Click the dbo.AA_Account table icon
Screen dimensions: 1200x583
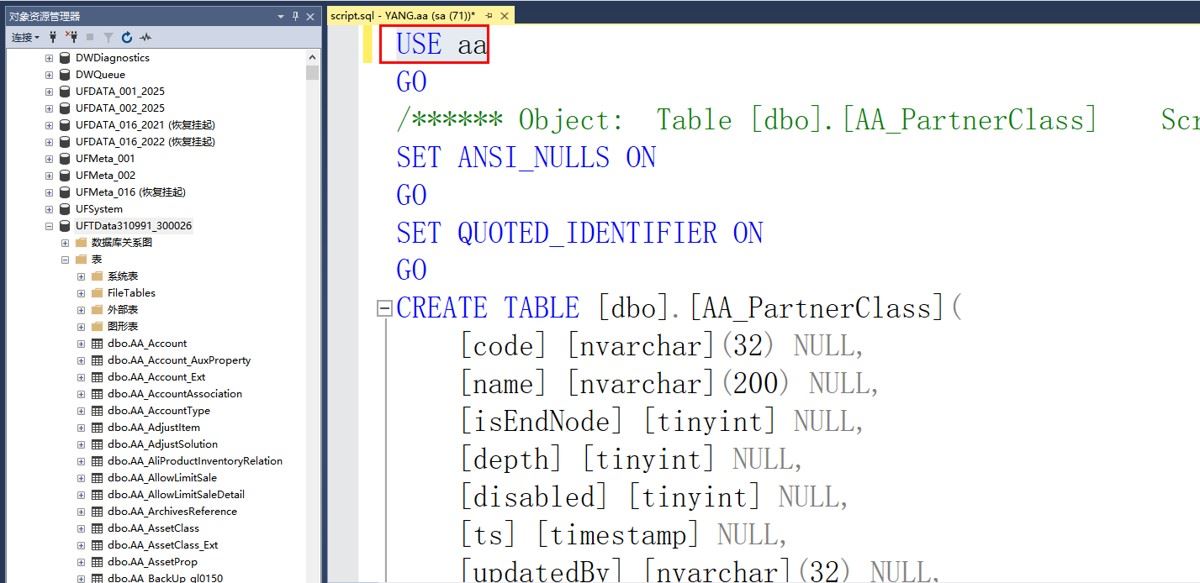(x=97, y=343)
